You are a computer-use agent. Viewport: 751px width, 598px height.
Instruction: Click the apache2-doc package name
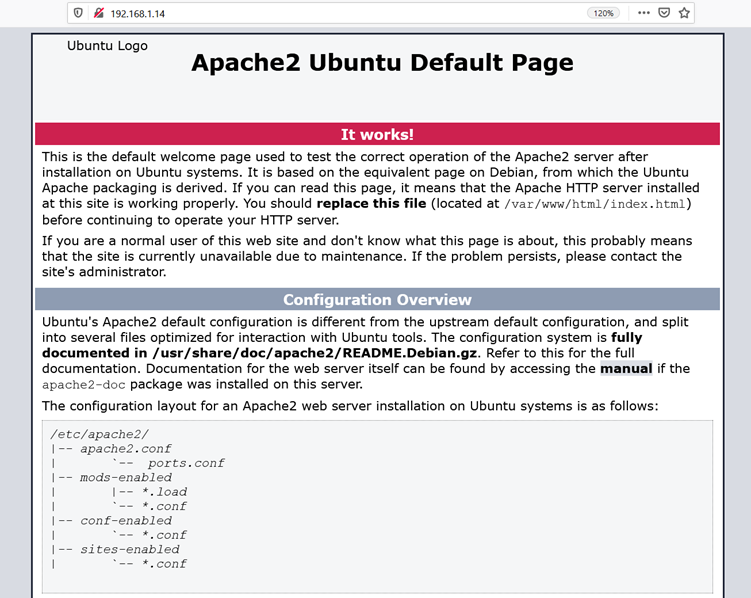click(x=83, y=384)
